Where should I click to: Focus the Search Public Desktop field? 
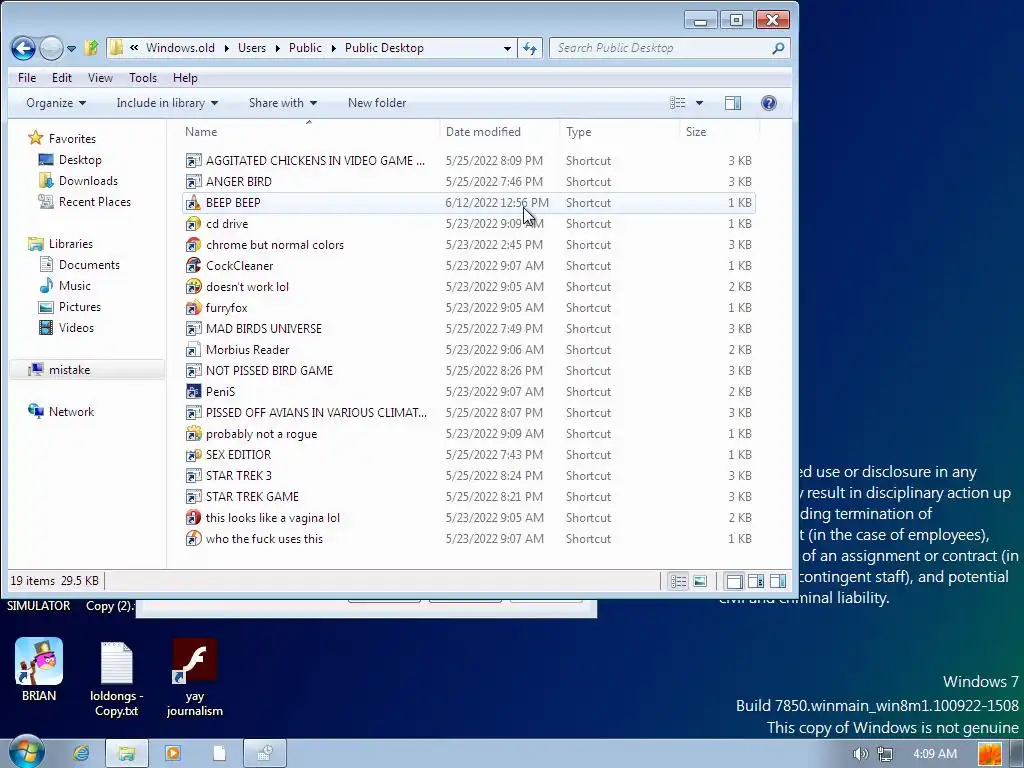tap(660, 48)
